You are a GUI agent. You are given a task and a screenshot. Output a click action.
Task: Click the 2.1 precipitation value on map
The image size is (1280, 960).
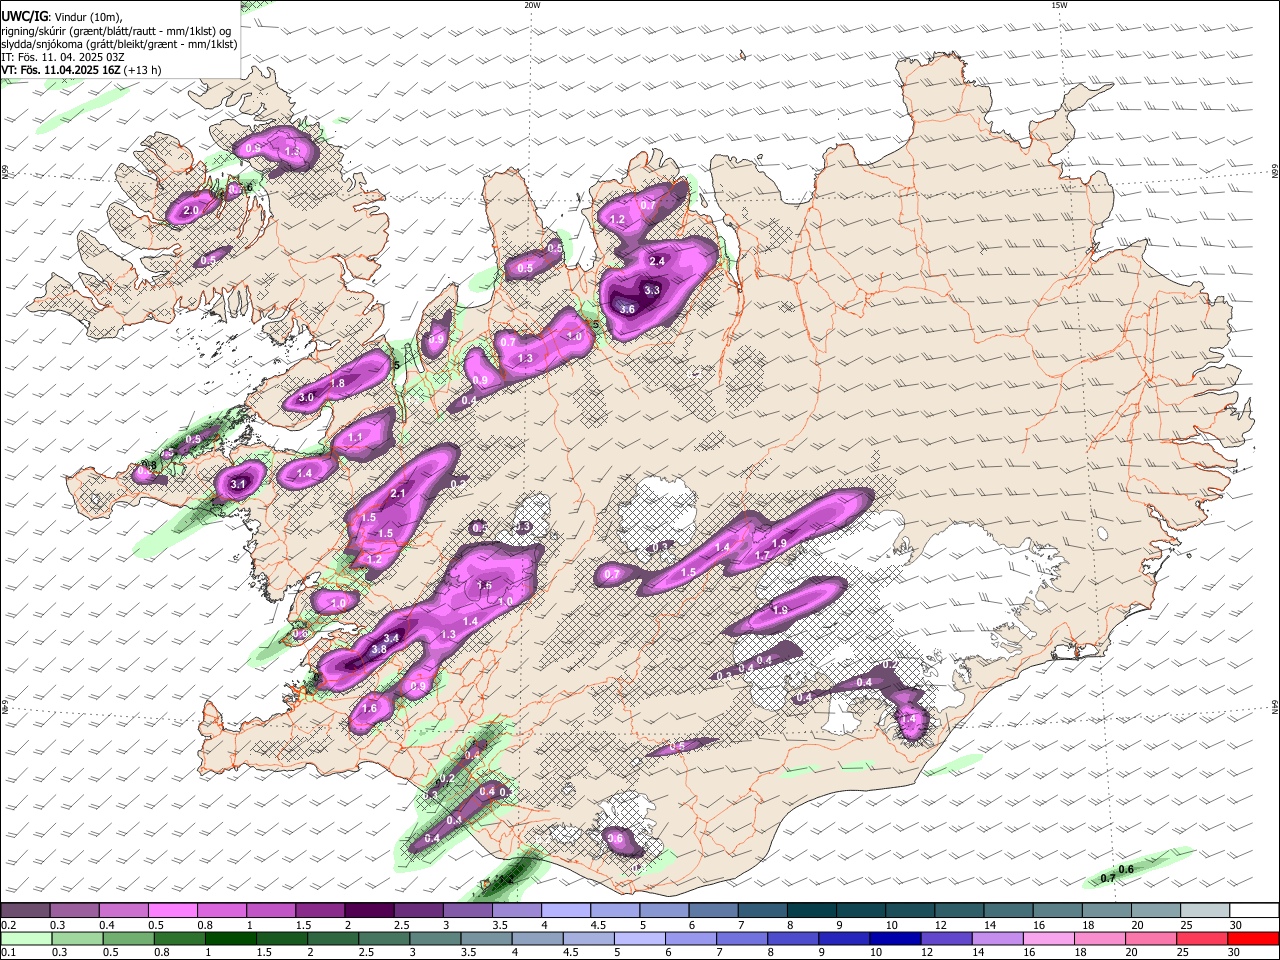point(398,494)
